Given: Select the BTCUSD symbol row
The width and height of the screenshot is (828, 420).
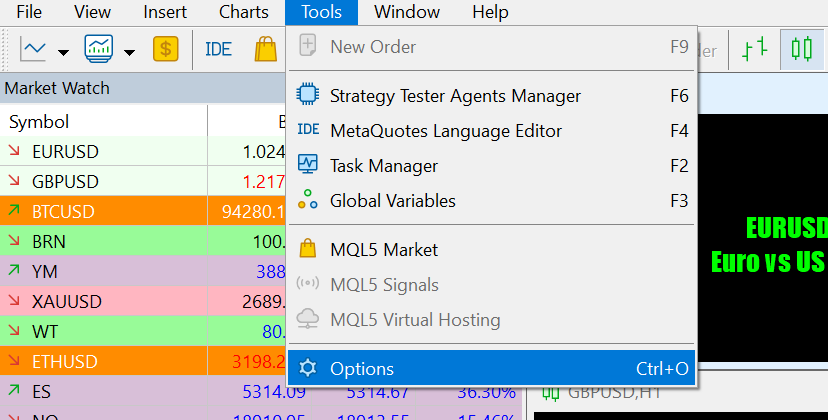Looking at the screenshot, I should click(x=143, y=211).
